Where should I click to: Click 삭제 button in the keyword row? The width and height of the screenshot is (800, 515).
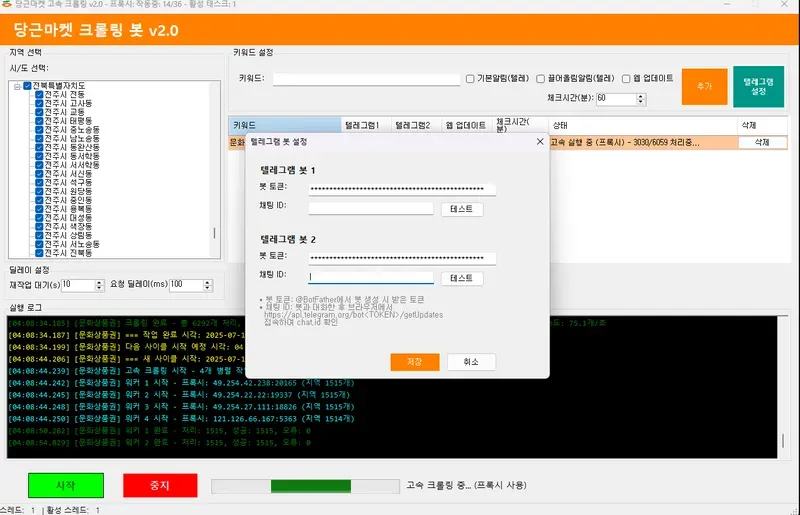coord(762,142)
